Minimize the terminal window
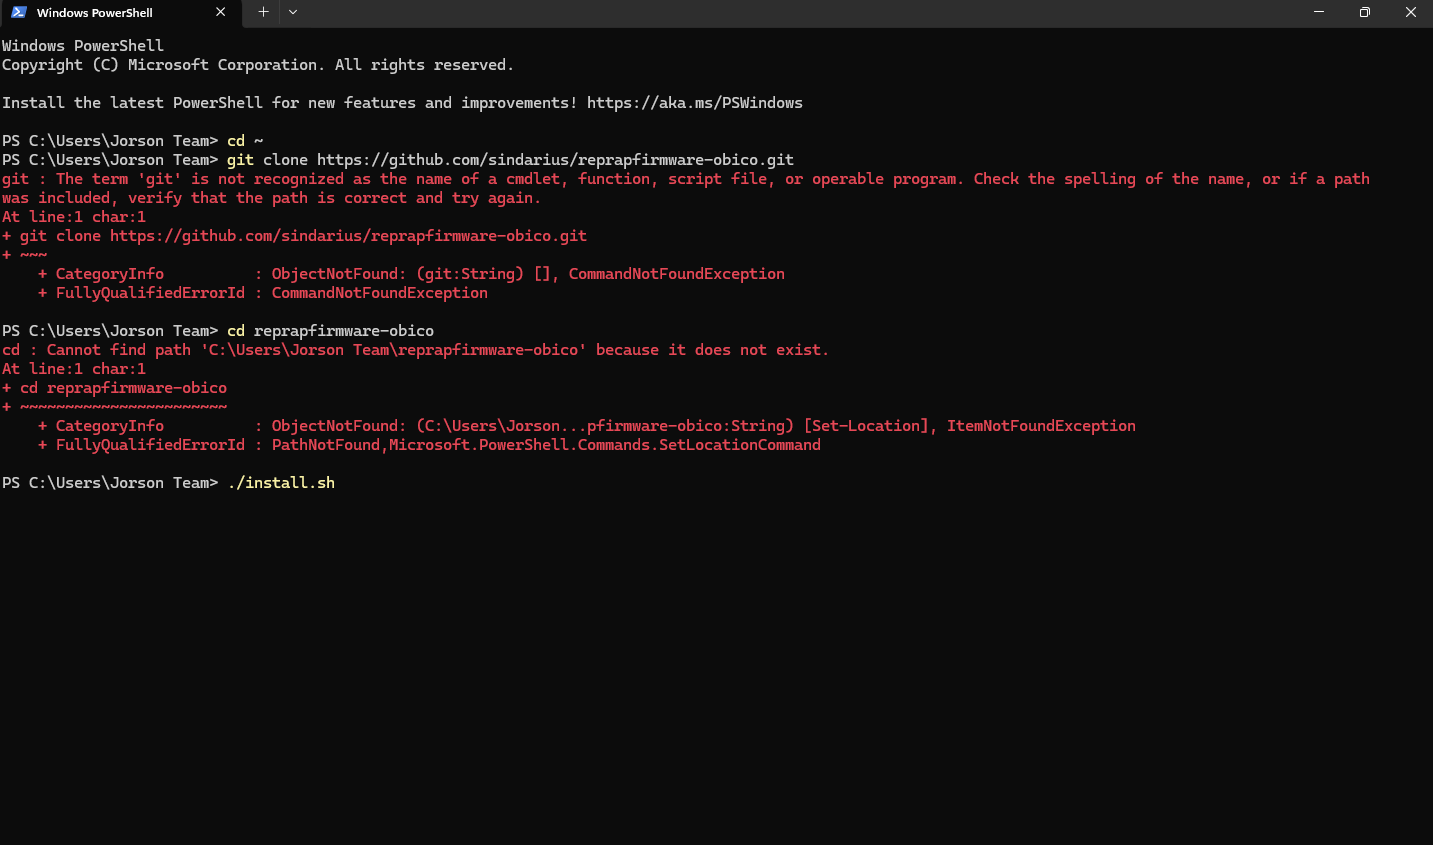1433x845 pixels. click(1319, 12)
